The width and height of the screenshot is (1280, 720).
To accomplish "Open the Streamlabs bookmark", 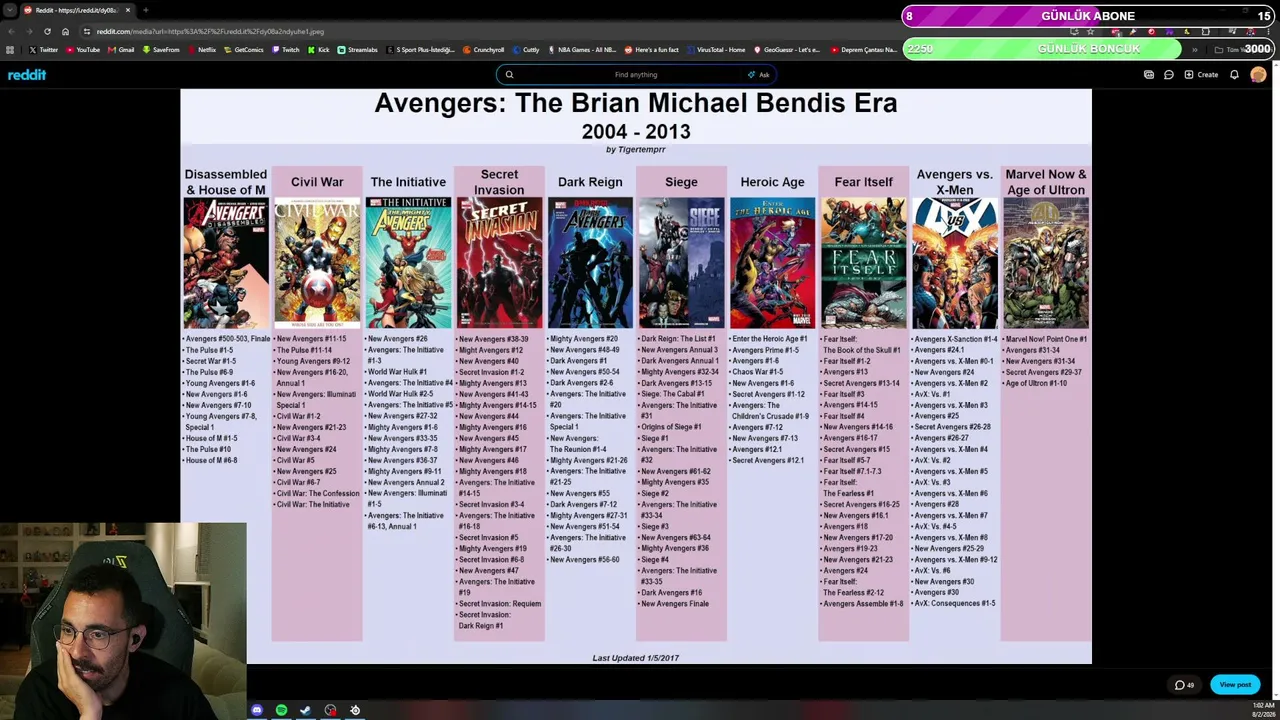I will [358, 50].
